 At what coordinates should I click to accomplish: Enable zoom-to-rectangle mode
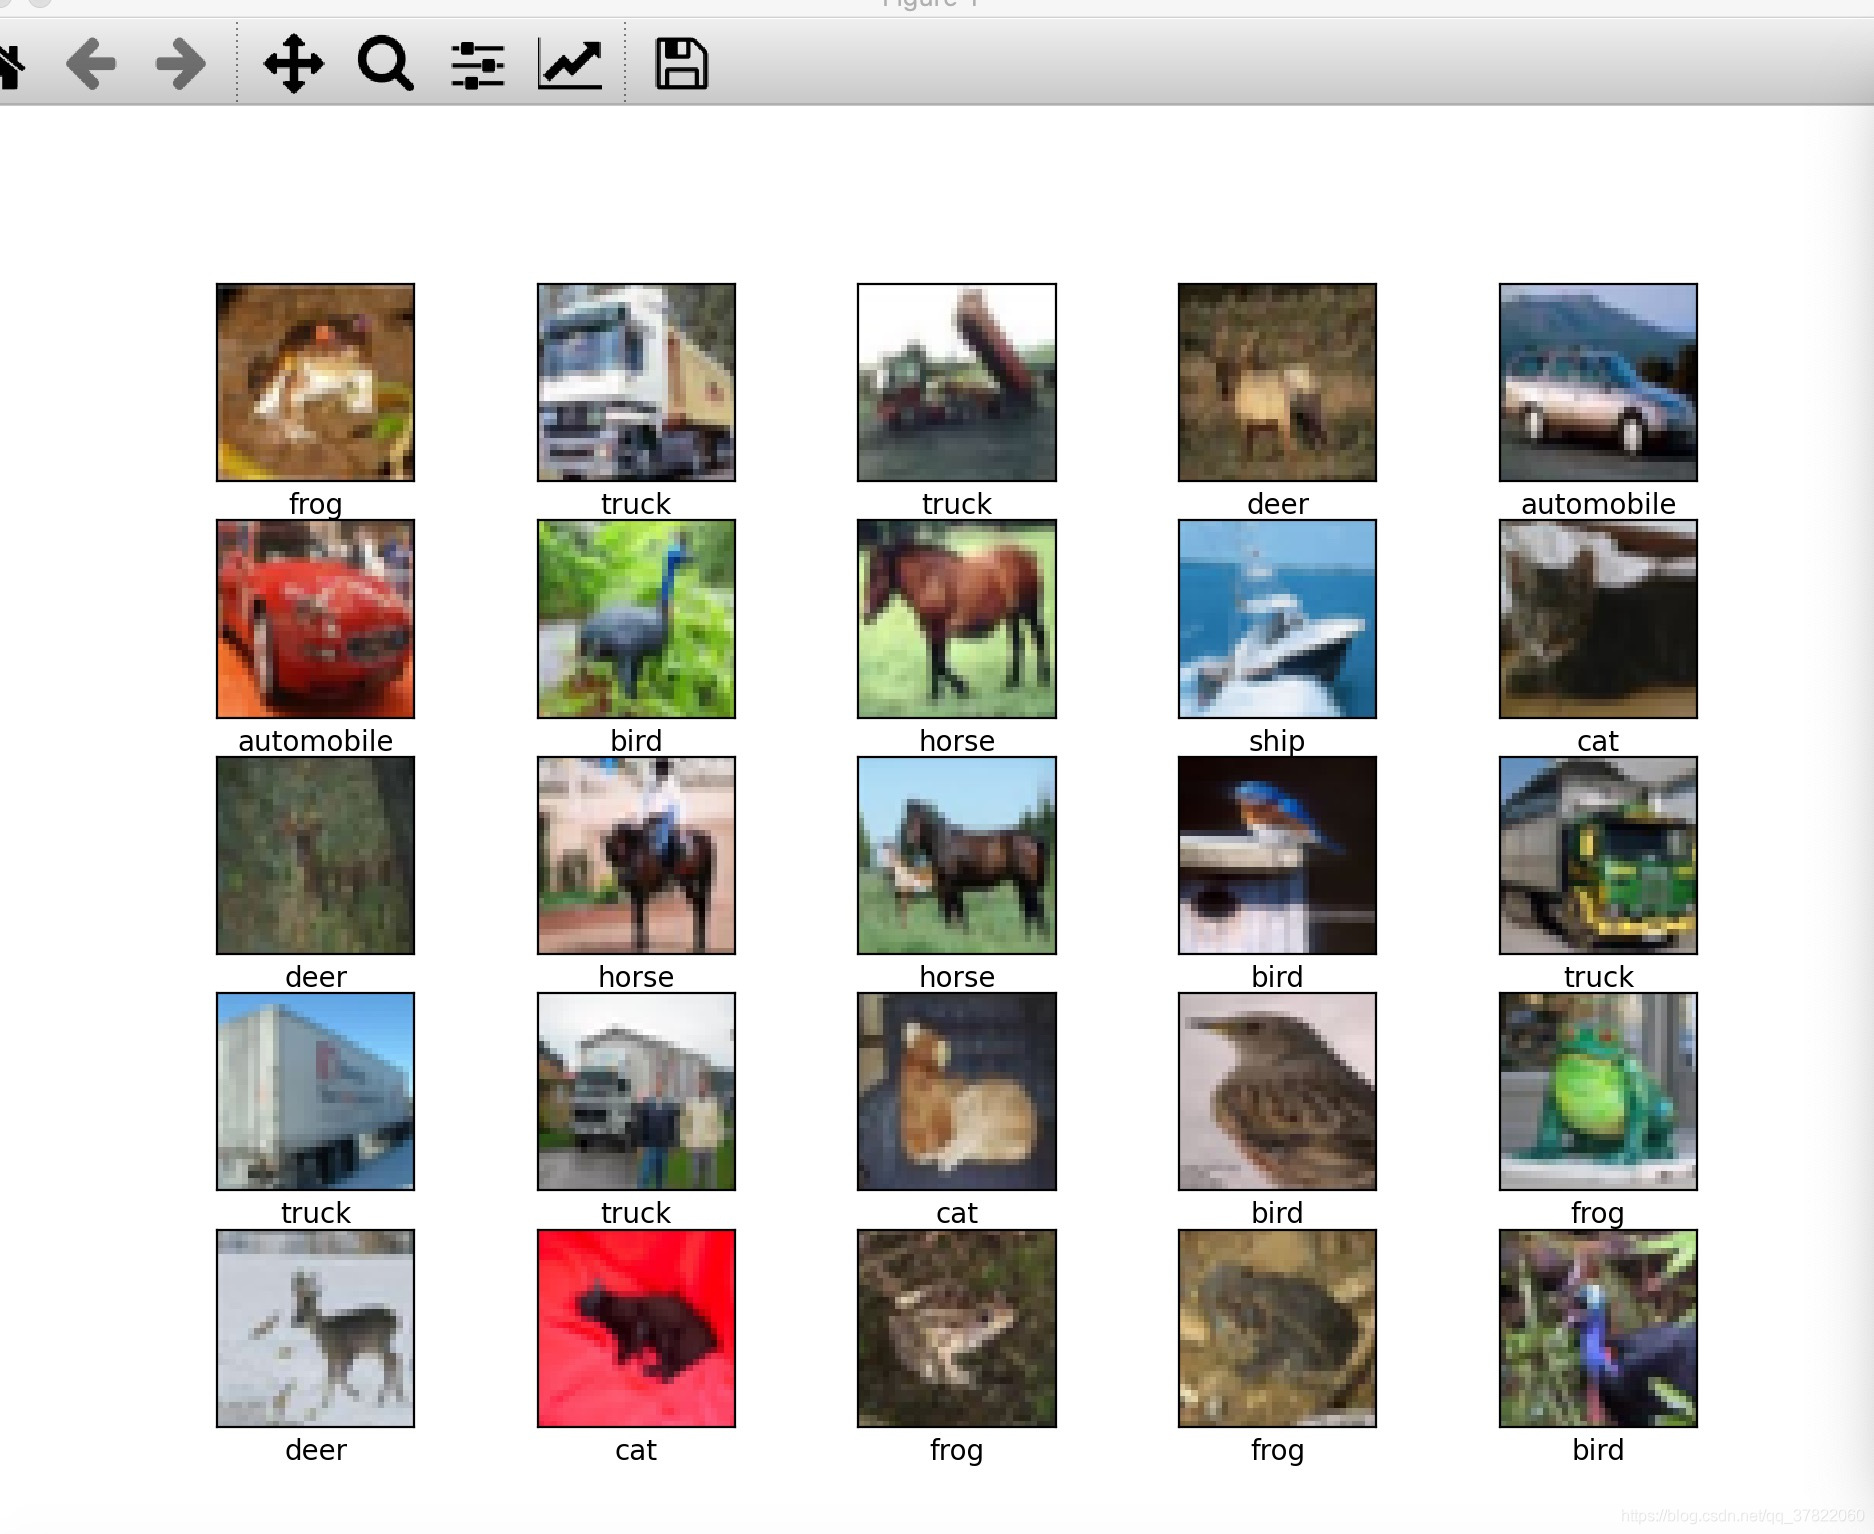385,63
